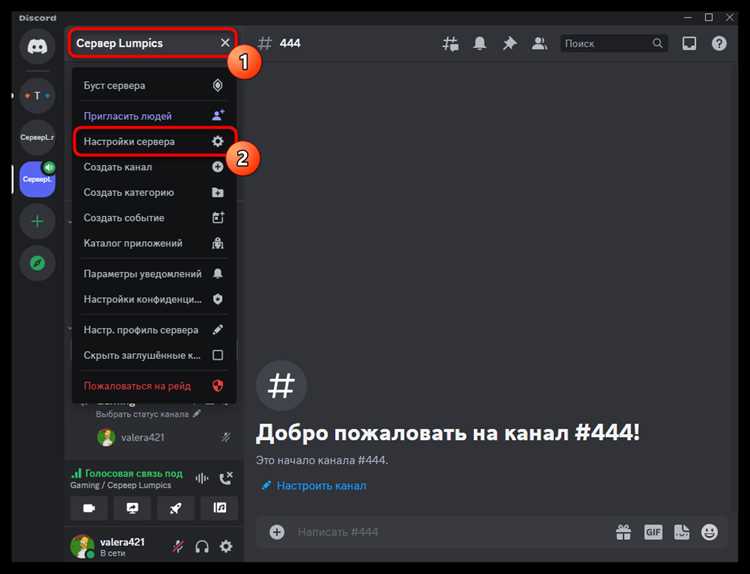The width and height of the screenshot is (750, 574).
Task: Open sticker picker icon
Action: (682, 532)
